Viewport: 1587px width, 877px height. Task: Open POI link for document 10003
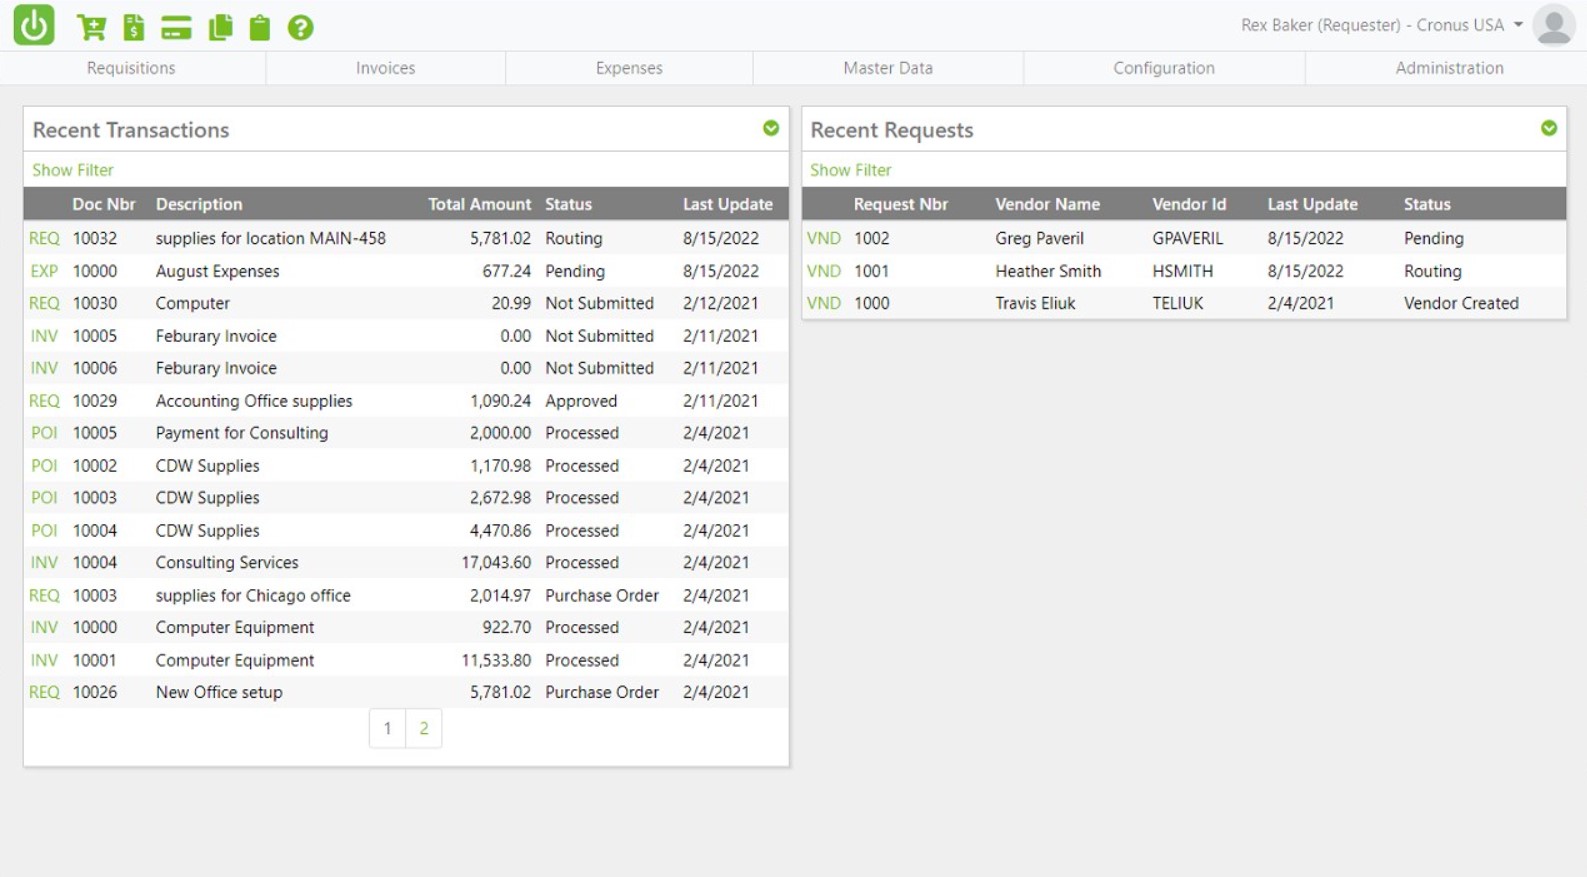(x=44, y=498)
